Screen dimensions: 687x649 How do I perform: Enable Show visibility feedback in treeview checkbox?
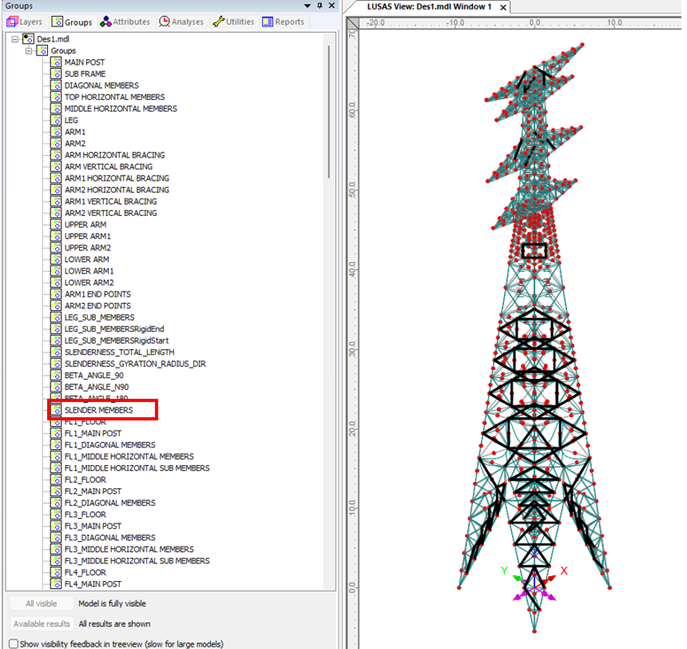13,643
